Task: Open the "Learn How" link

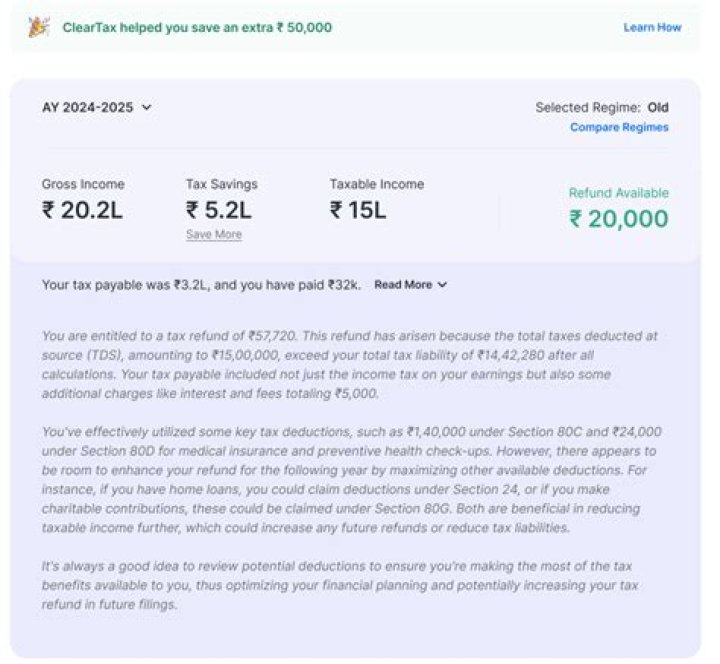Action: (x=652, y=27)
